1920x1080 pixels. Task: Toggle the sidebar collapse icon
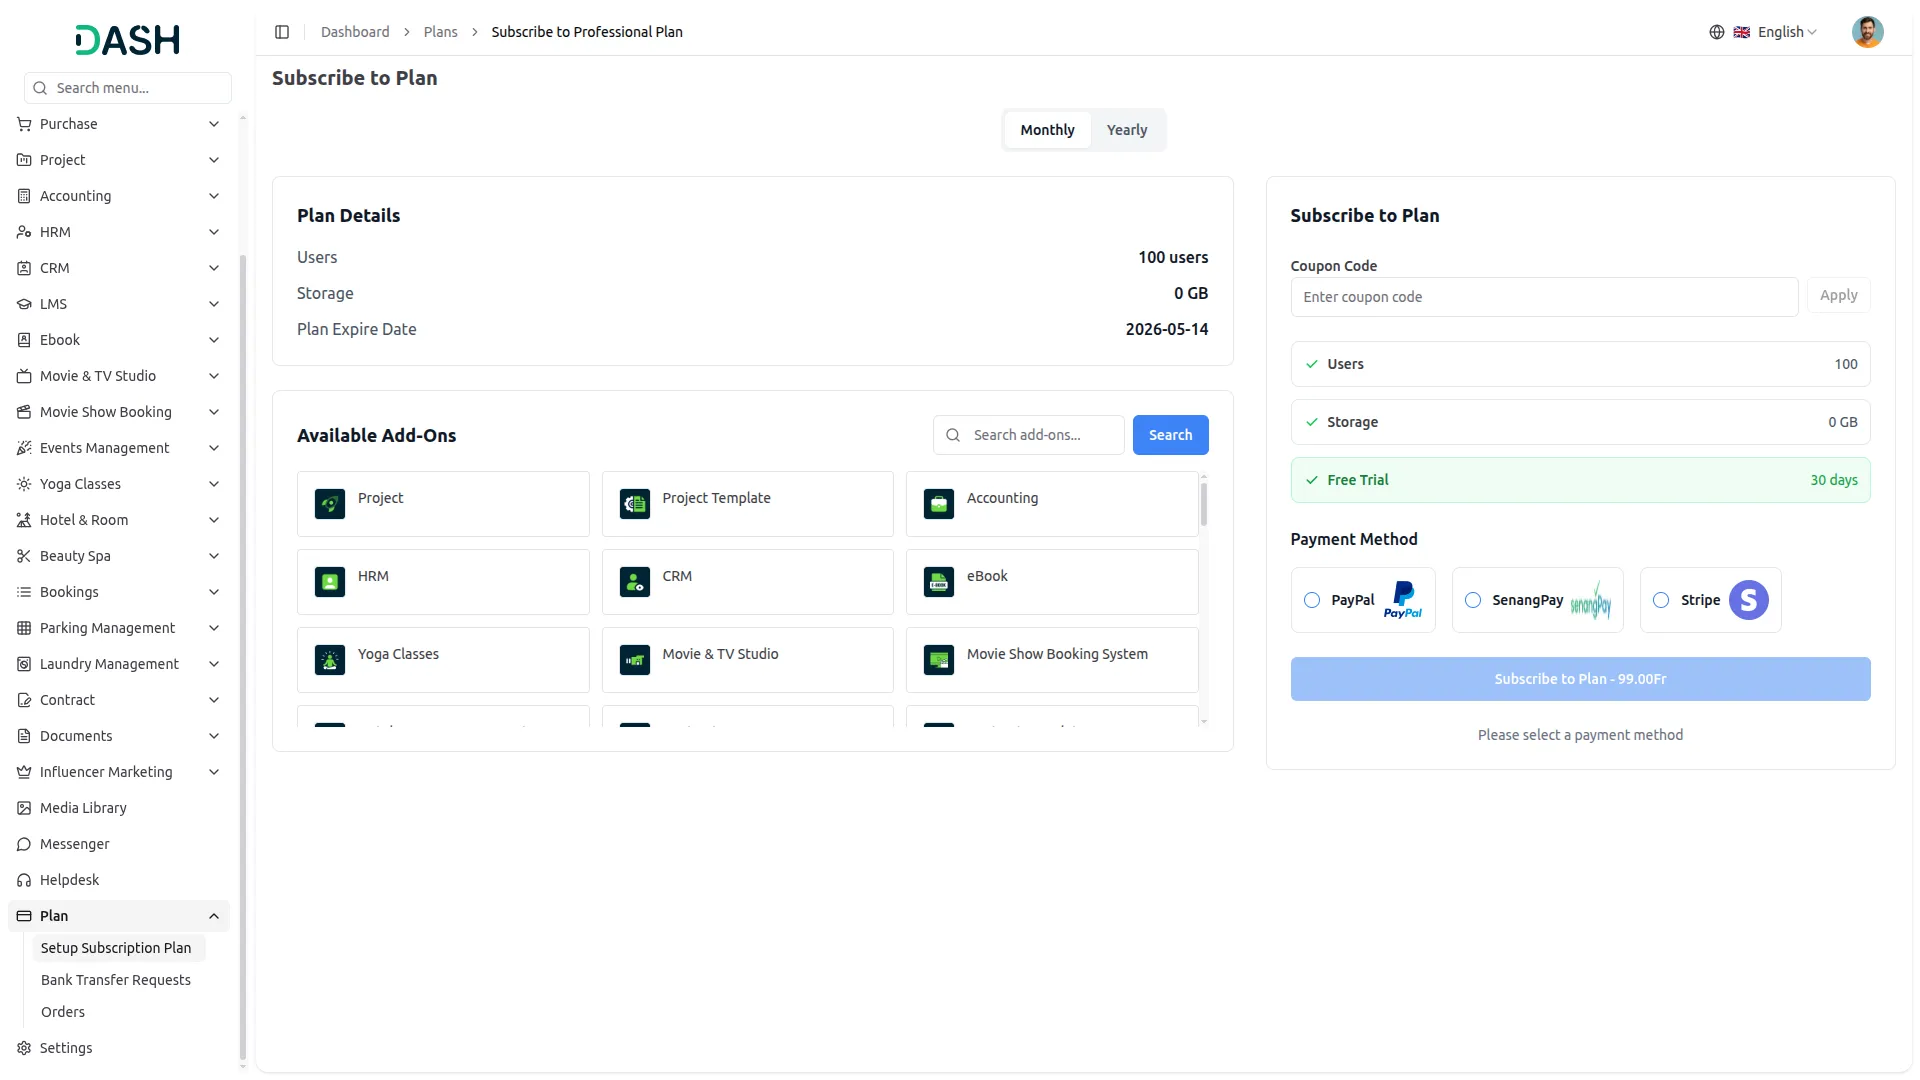coord(282,32)
